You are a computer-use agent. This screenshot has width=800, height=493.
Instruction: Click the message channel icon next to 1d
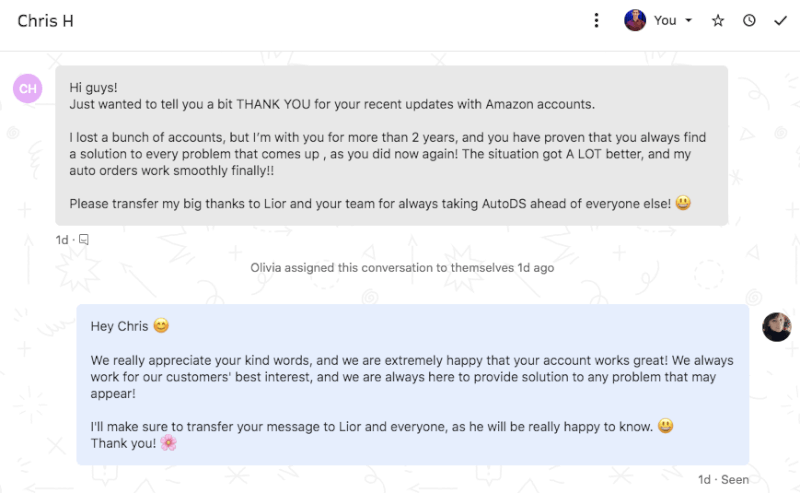[x=84, y=239]
